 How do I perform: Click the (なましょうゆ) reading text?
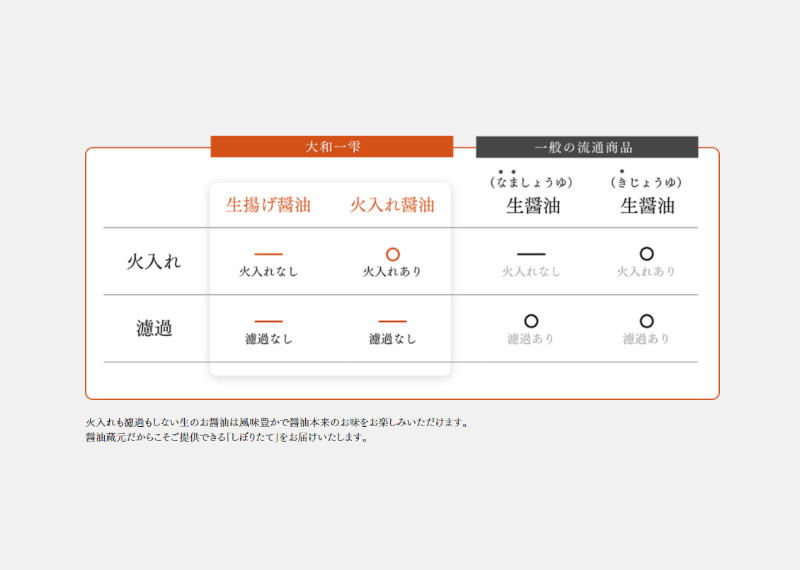(531, 182)
